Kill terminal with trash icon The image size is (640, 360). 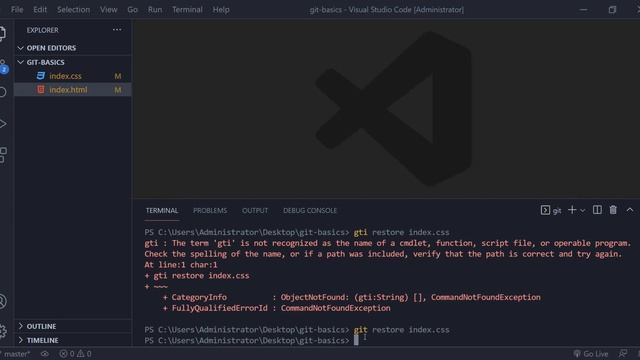click(613, 210)
